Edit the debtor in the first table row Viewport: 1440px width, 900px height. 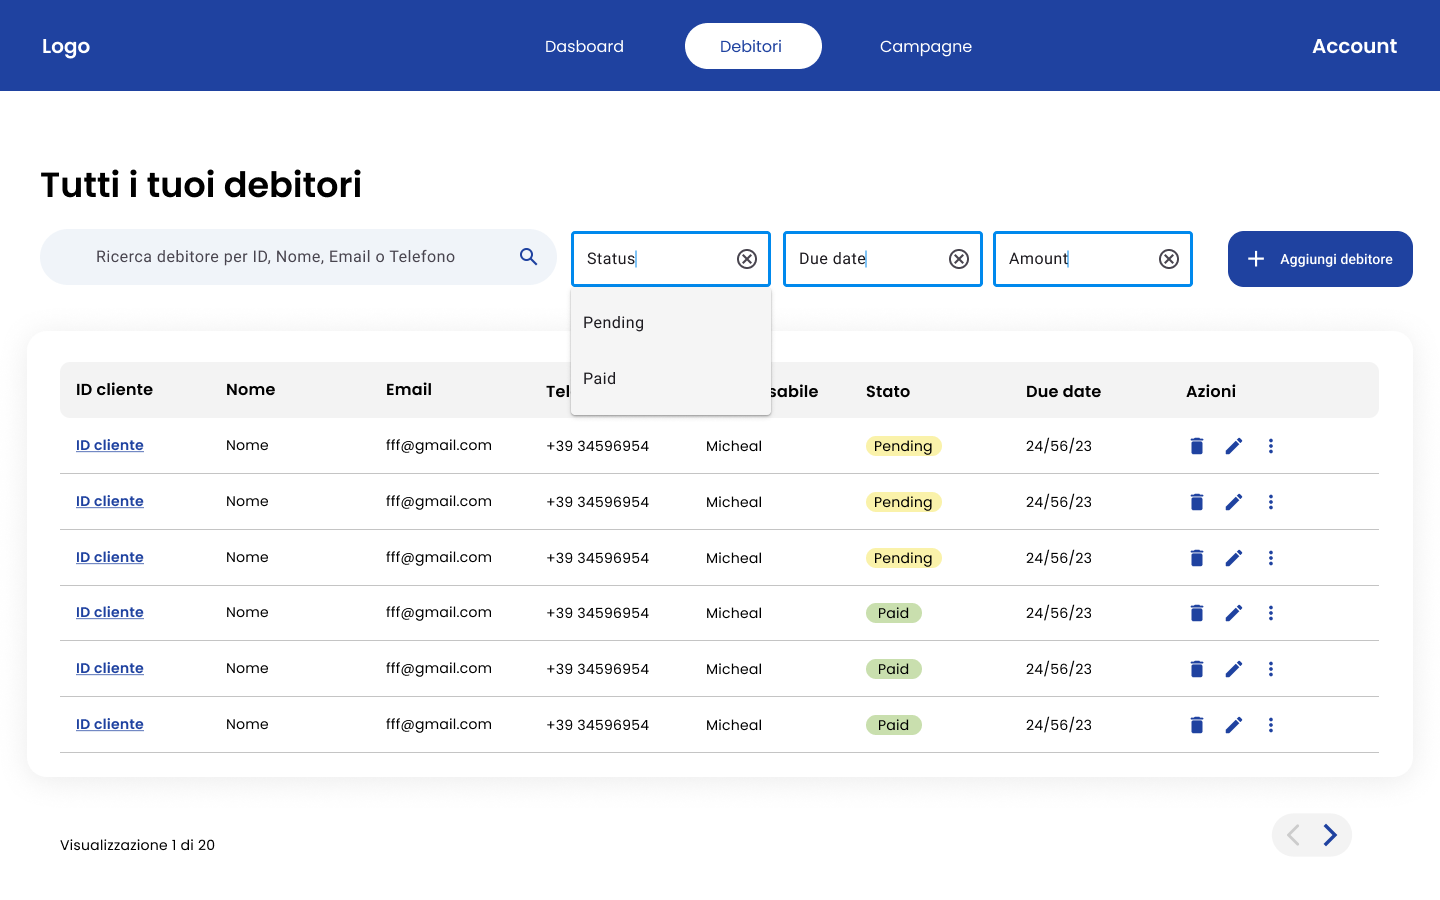click(x=1234, y=446)
